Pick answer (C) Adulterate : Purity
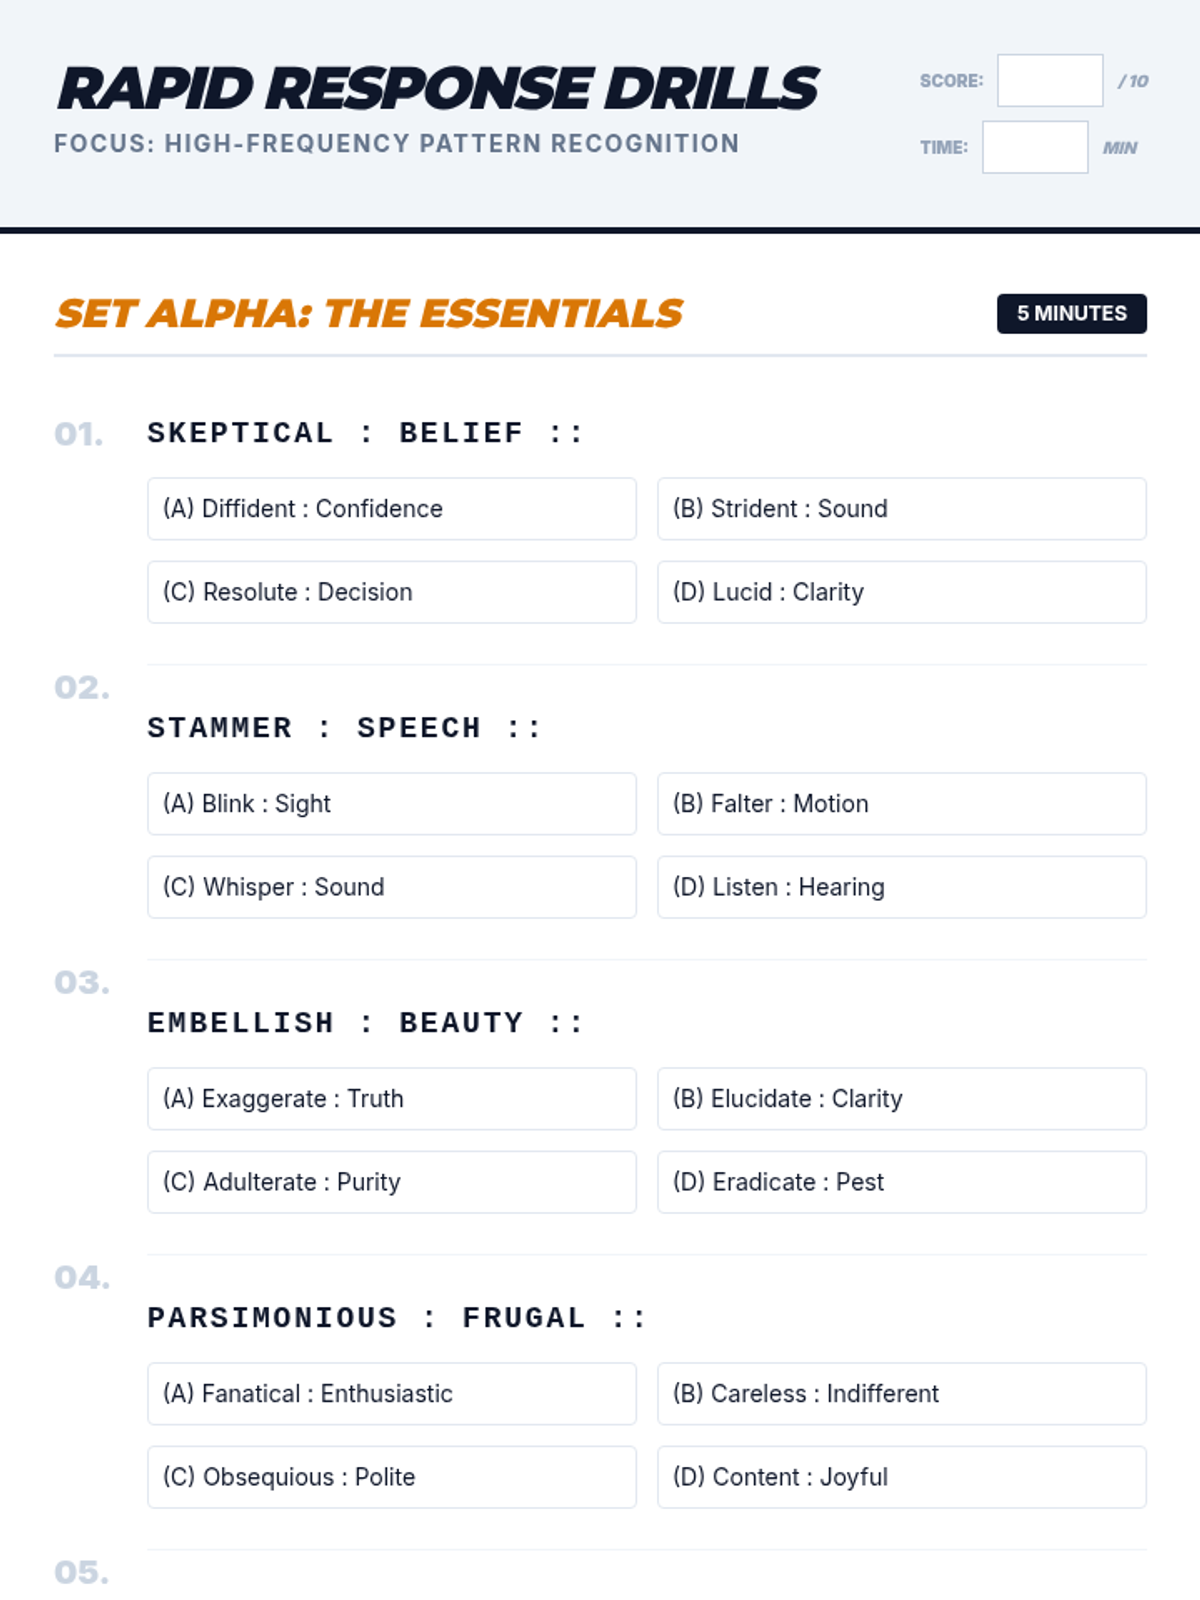 391,1182
